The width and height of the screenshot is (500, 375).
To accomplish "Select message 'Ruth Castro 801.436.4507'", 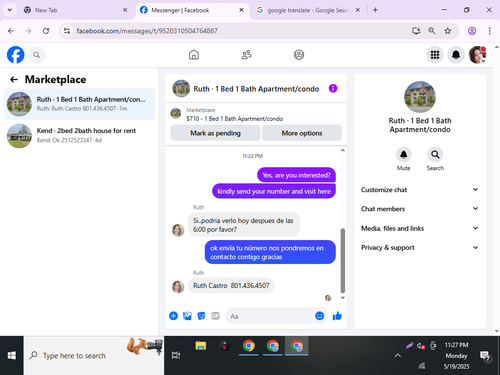I will (231, 286).
